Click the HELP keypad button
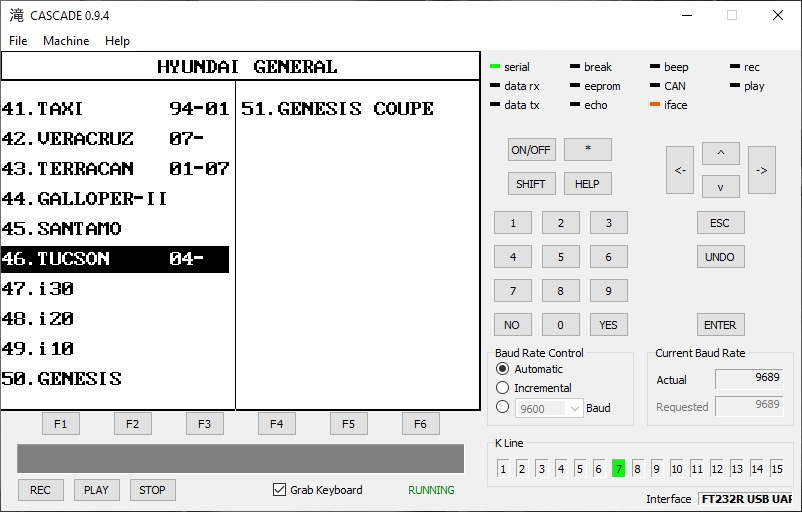Viewport: 802px width, 512px height. [588, 184]
